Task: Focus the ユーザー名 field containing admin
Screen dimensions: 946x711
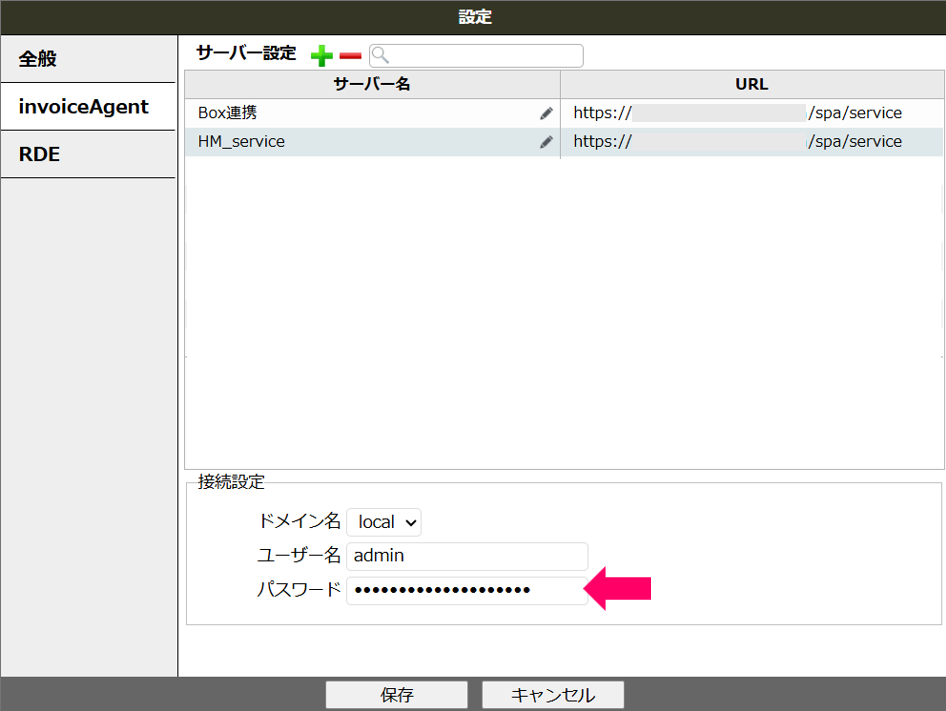Action: [467, 556]
